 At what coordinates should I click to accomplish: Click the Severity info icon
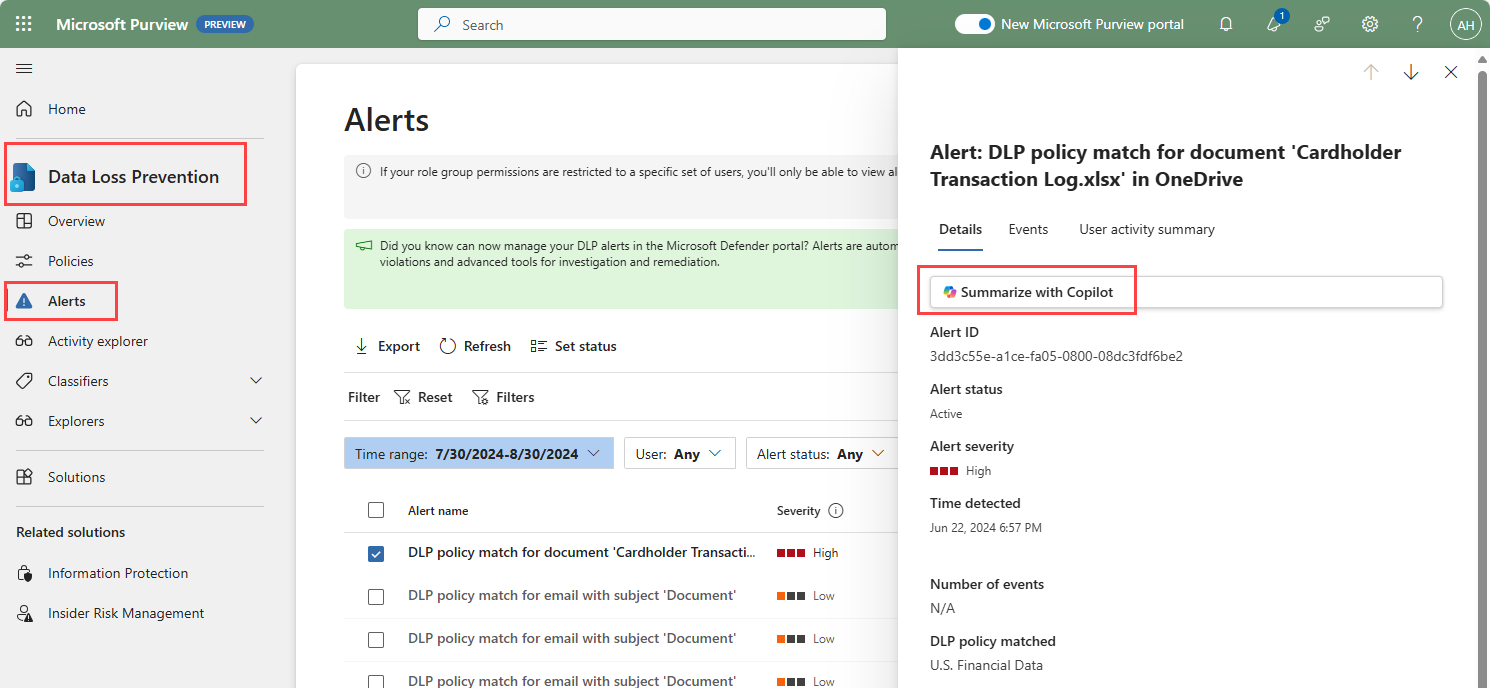[x=836, y=510]
